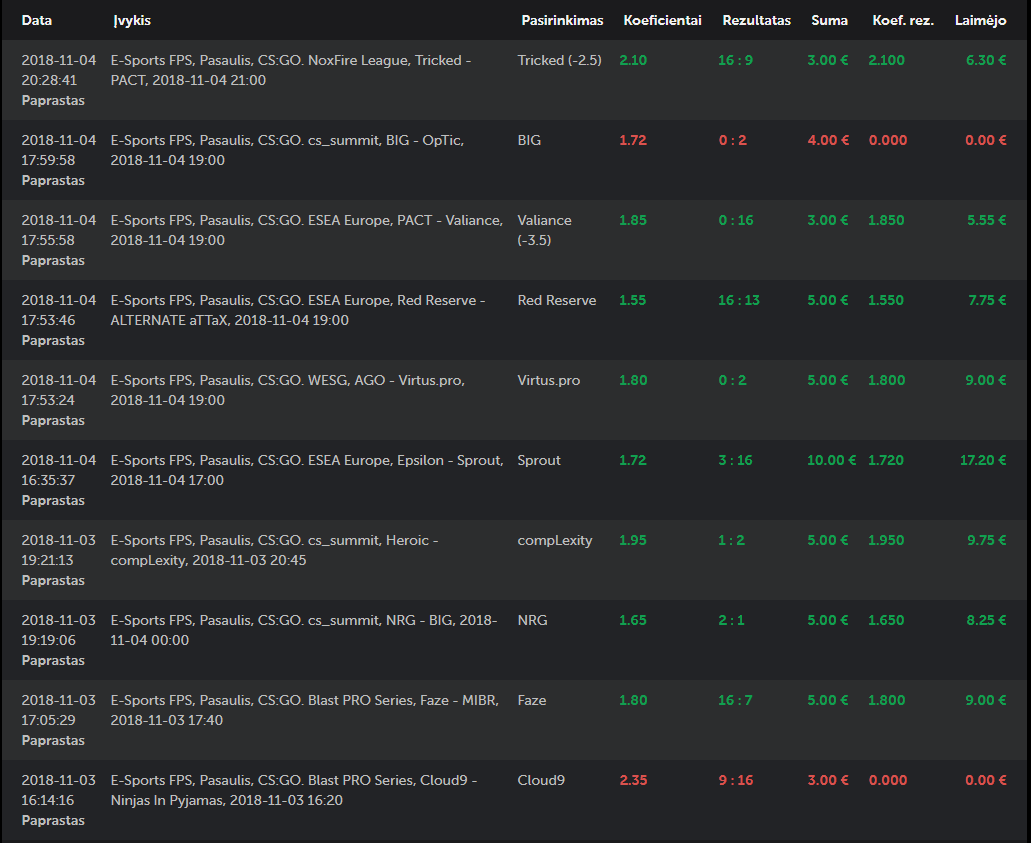Viewport: 1031px width, 843px height.
Task: Click the 2018-11-03 16:14:16 timestamp
Action: 59,790
